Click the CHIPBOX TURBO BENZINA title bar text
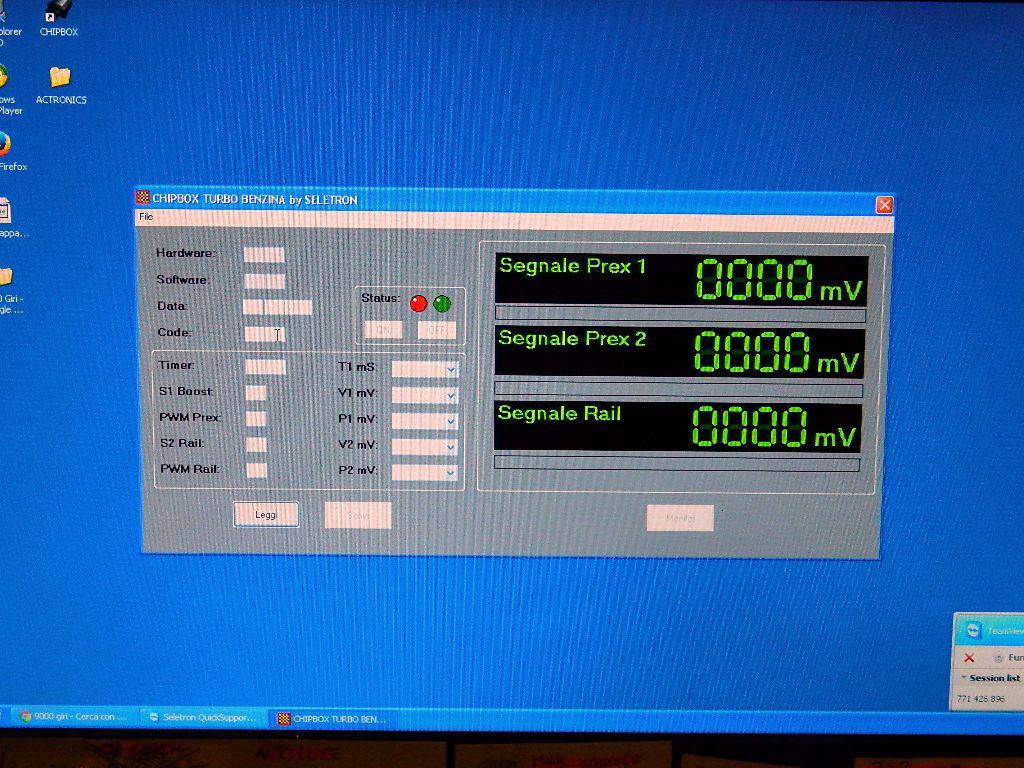This screenshot has height=768, width=1024. pyautogui.click(x=255, y=199)
